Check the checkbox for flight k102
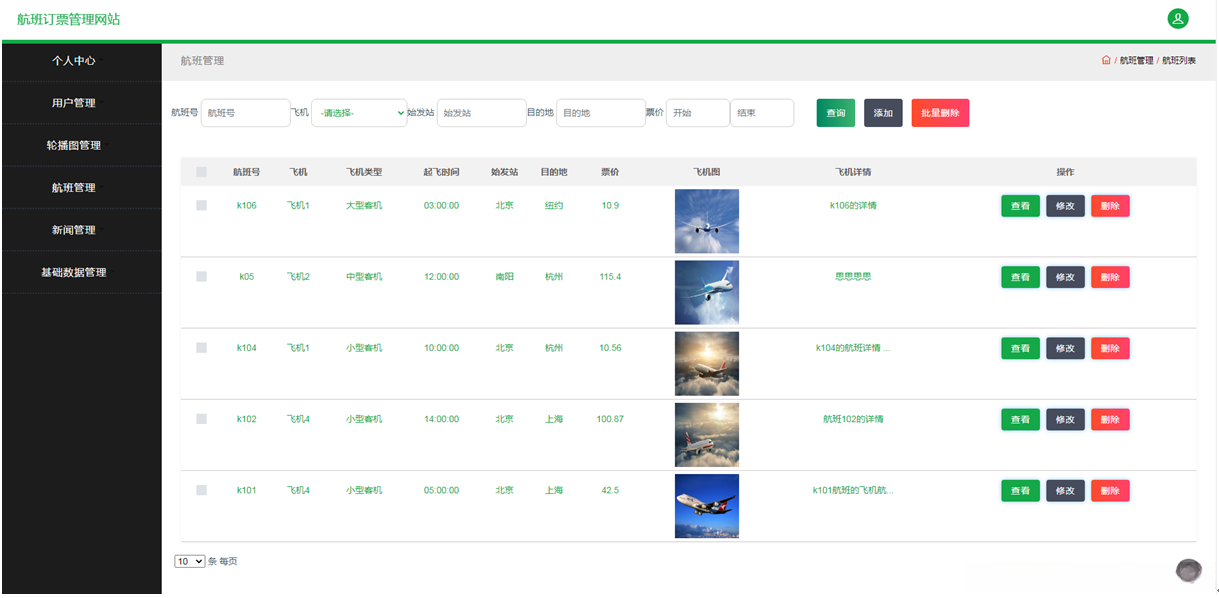Screen dimensions: 1219x598 pyautogui.click(x=201, y=419)
